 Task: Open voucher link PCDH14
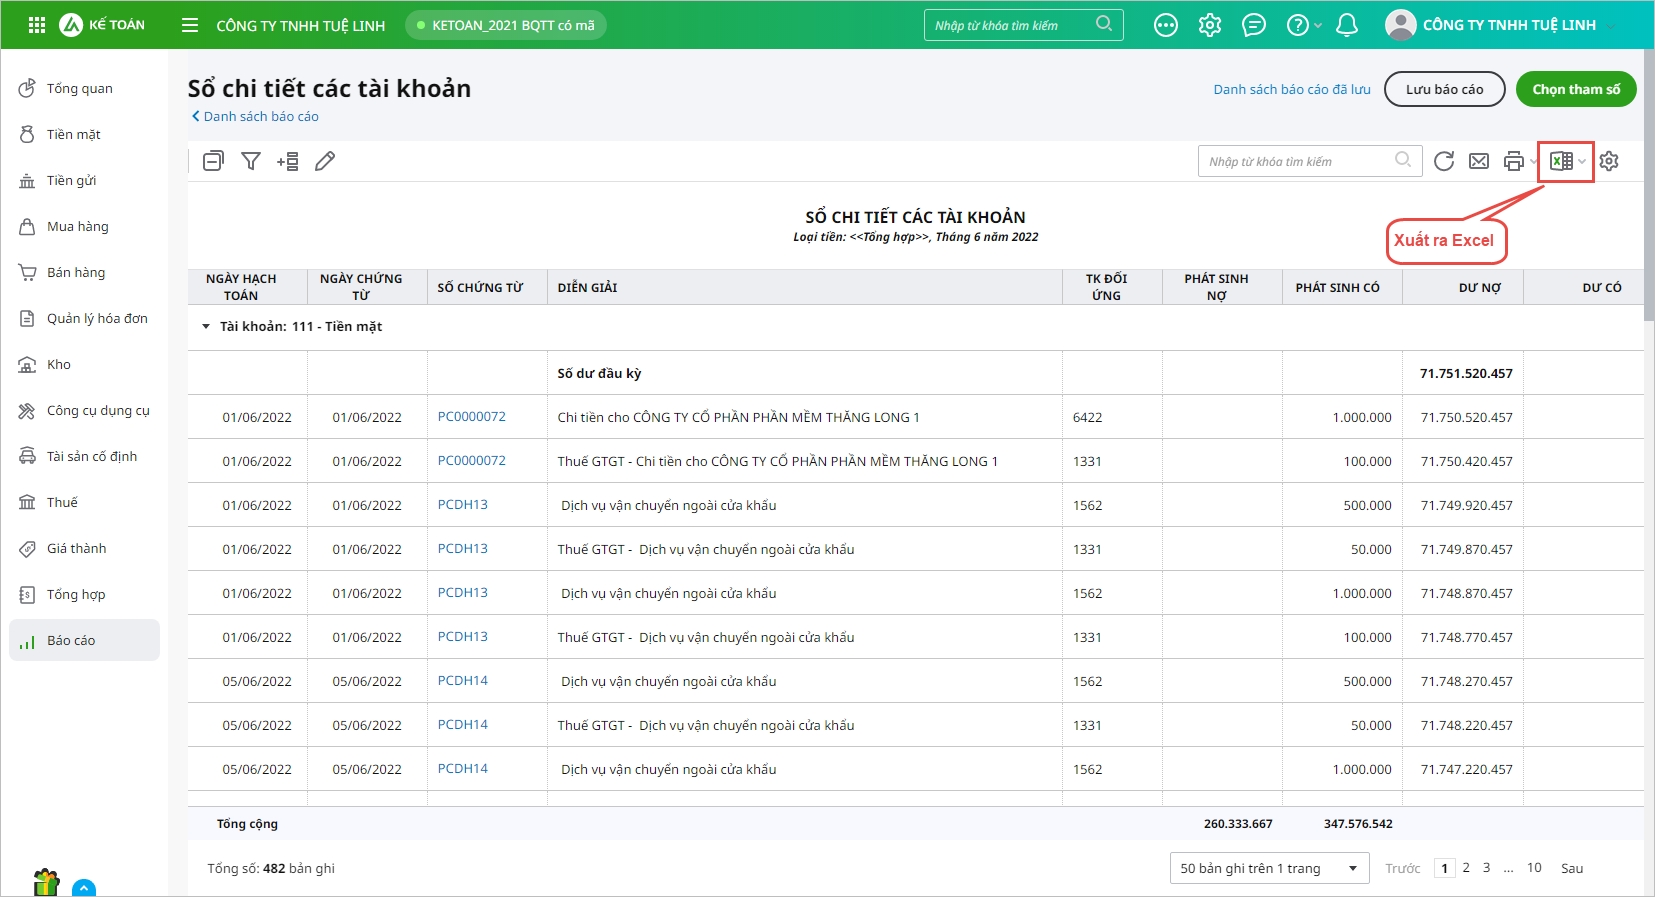click(462, 681)
